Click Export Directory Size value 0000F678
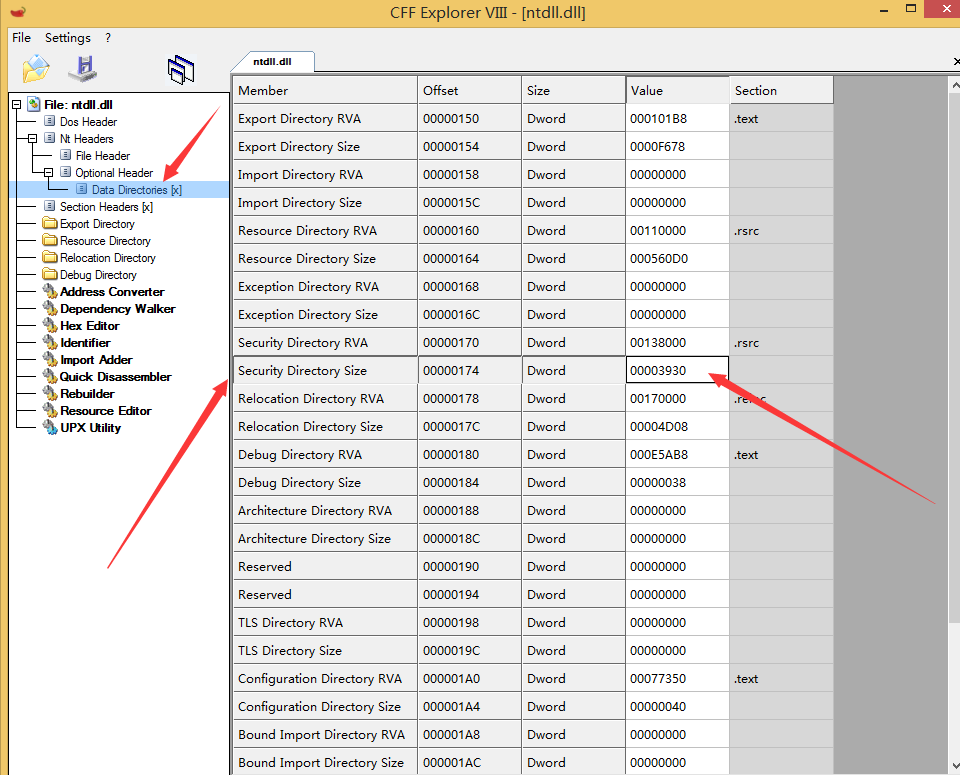The image size is (960, 775). click(677, 146)
